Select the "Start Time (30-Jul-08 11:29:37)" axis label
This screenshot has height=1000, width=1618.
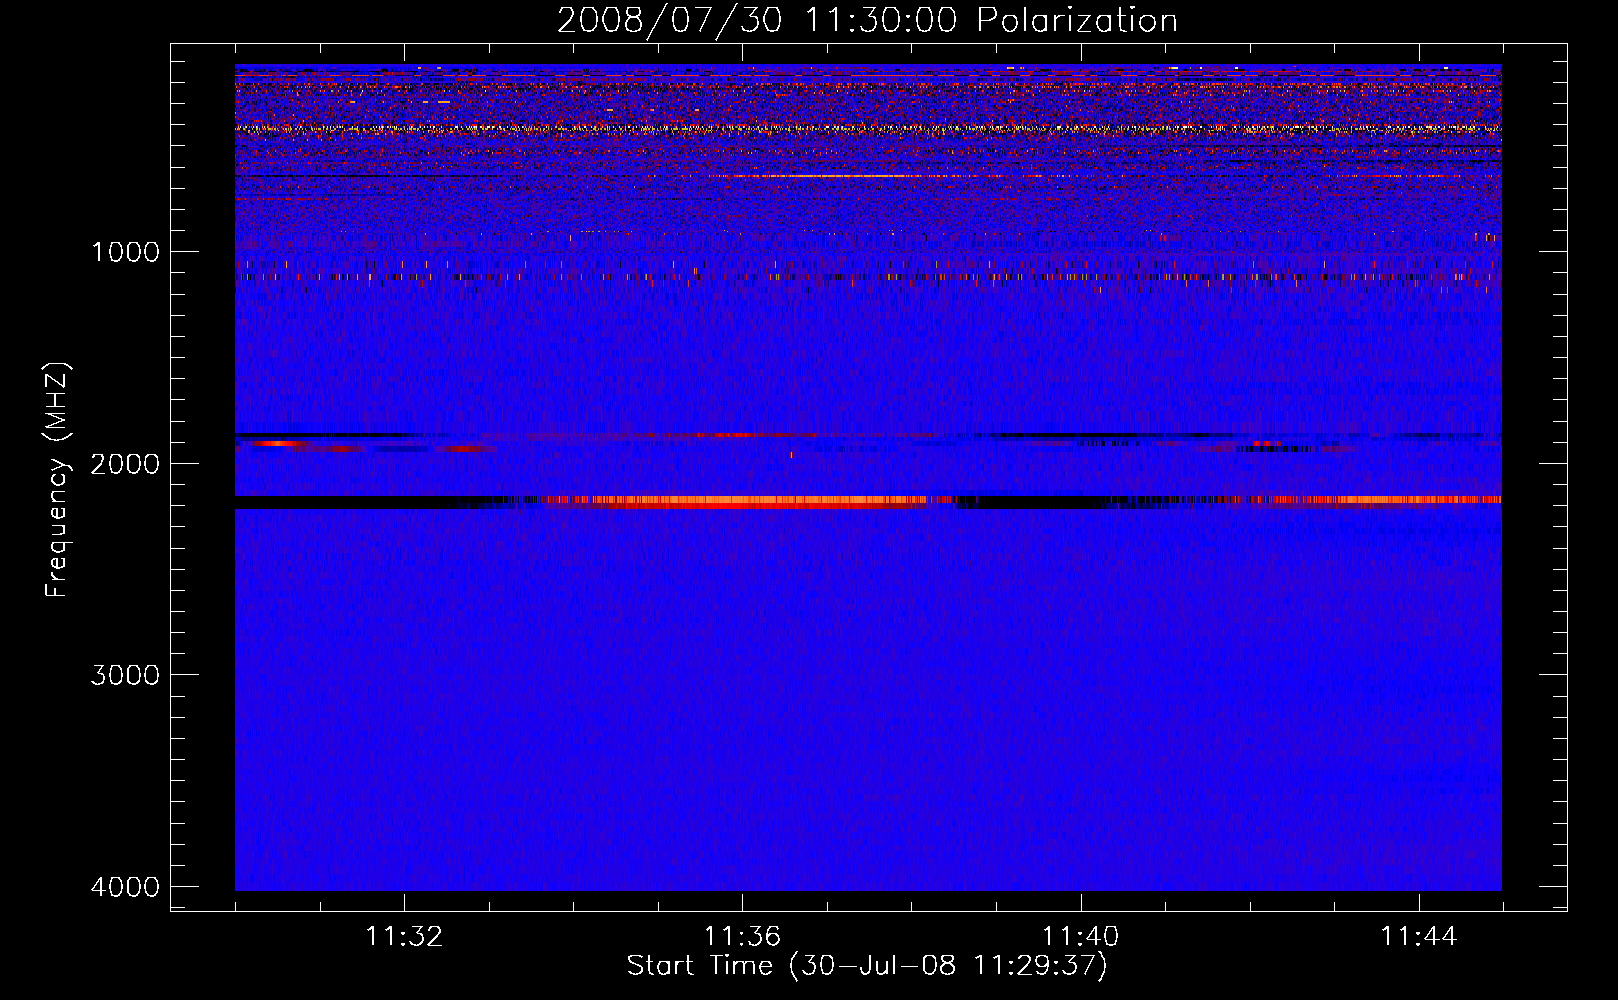(867, 966)
